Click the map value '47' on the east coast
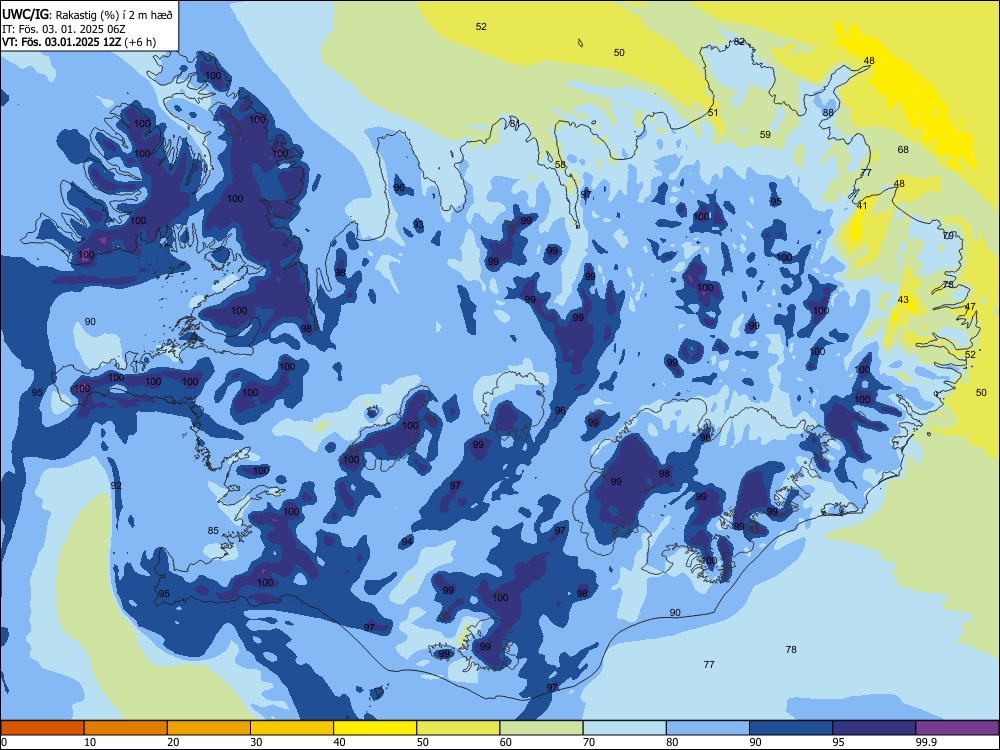The height and width of the screenshot is (750, 1000). point(970,306)
